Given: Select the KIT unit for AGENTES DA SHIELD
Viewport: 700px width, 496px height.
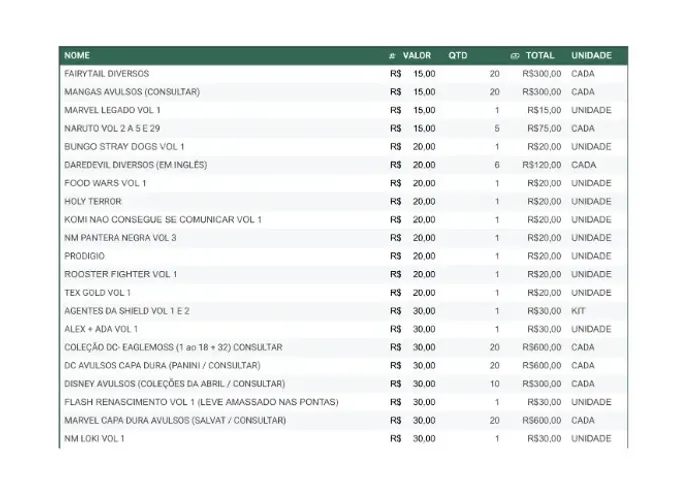Looking at the screenshot, I should (x=578, y=311).
